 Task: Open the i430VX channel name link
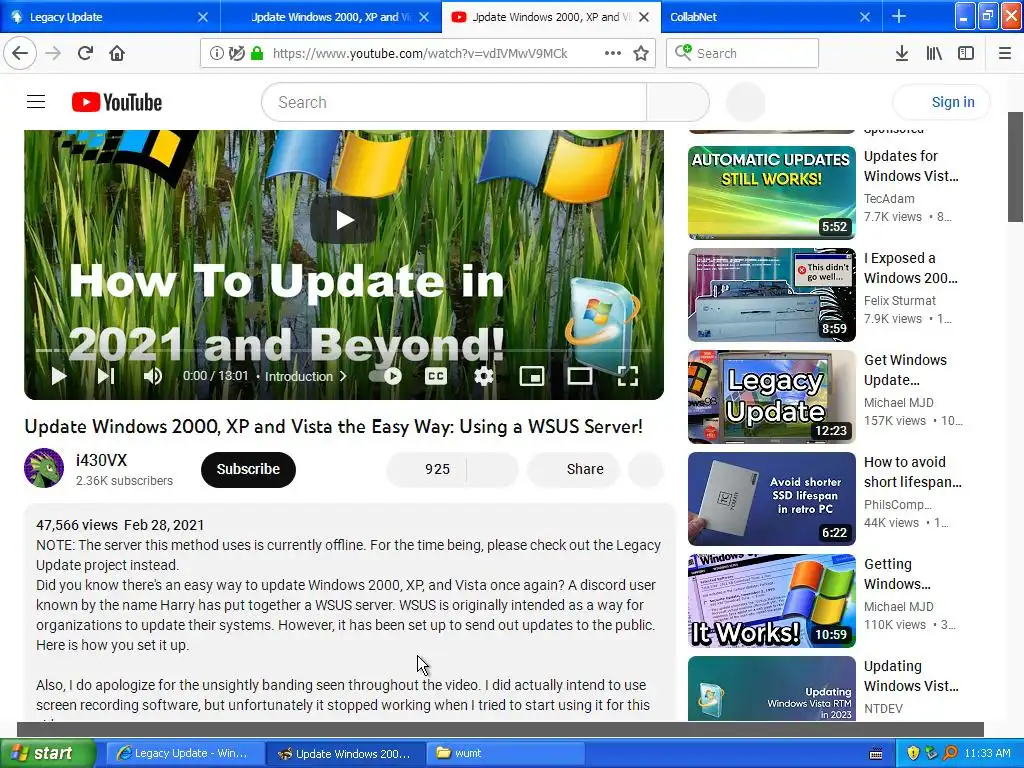click(101, 460)
